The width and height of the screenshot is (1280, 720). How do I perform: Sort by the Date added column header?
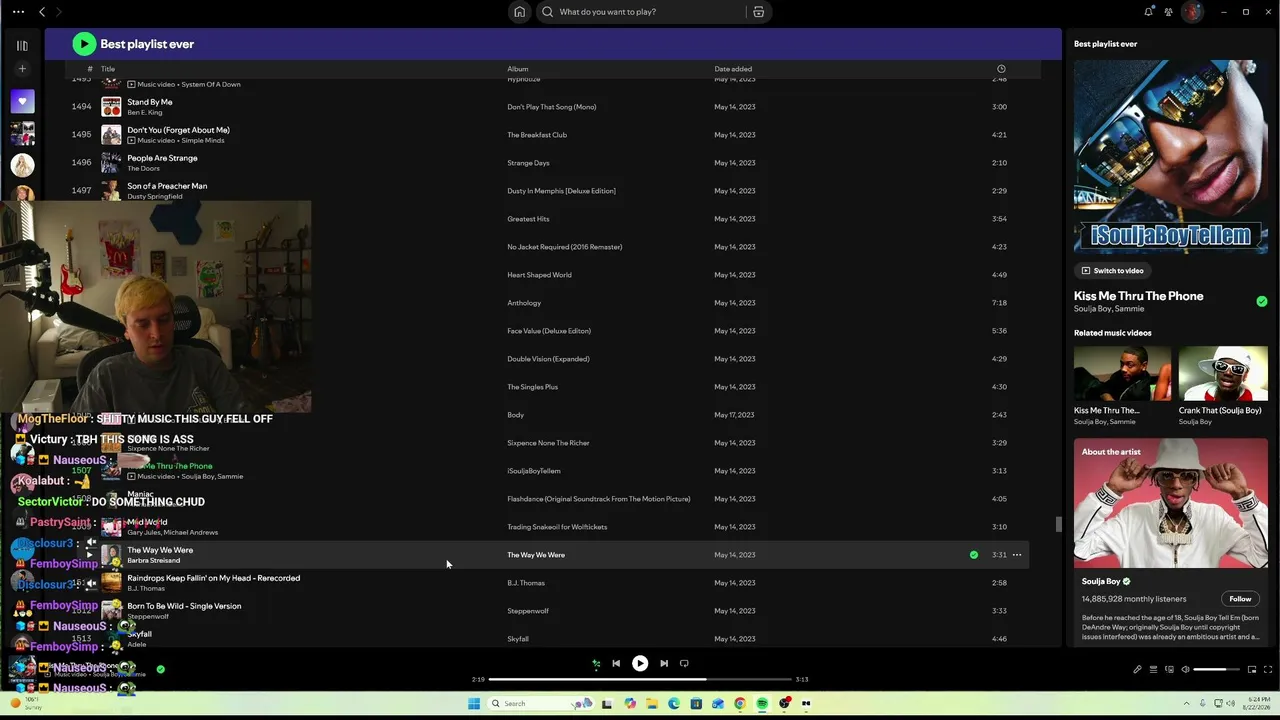click(x=733, y=69)
